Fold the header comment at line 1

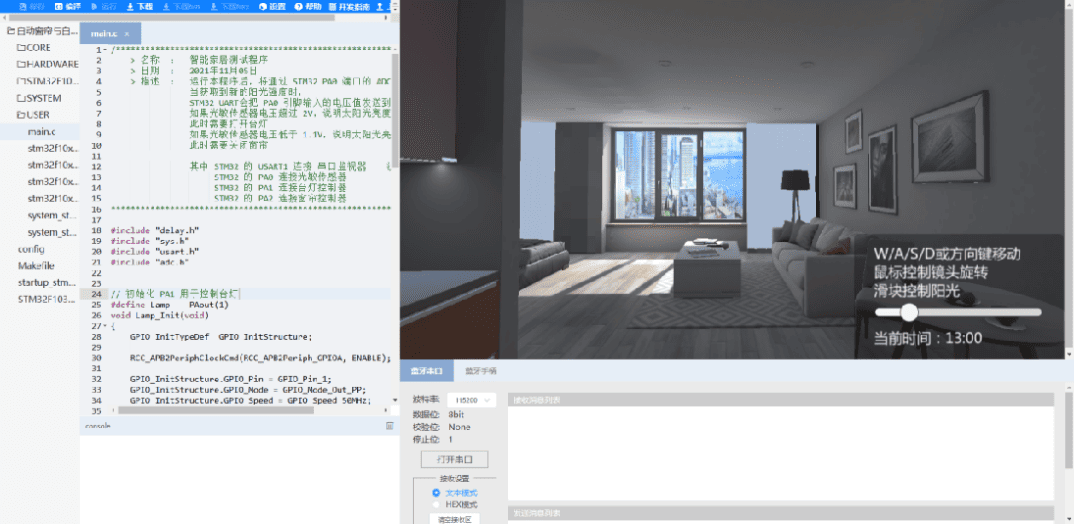[104, 49]
